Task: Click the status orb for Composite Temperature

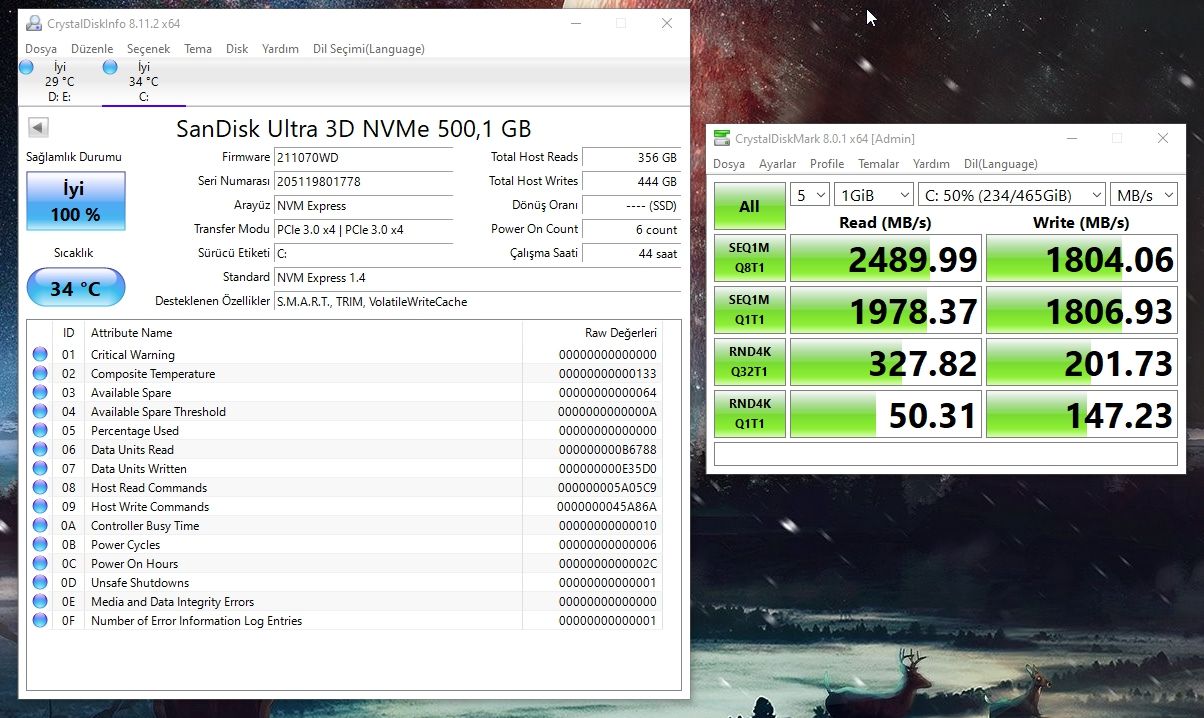Action: click(40, 373)
